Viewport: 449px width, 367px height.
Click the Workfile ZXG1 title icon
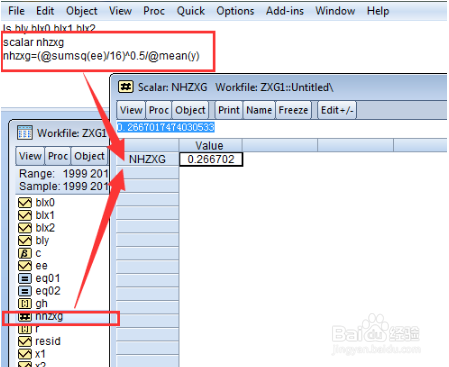[x=25, y=133]
